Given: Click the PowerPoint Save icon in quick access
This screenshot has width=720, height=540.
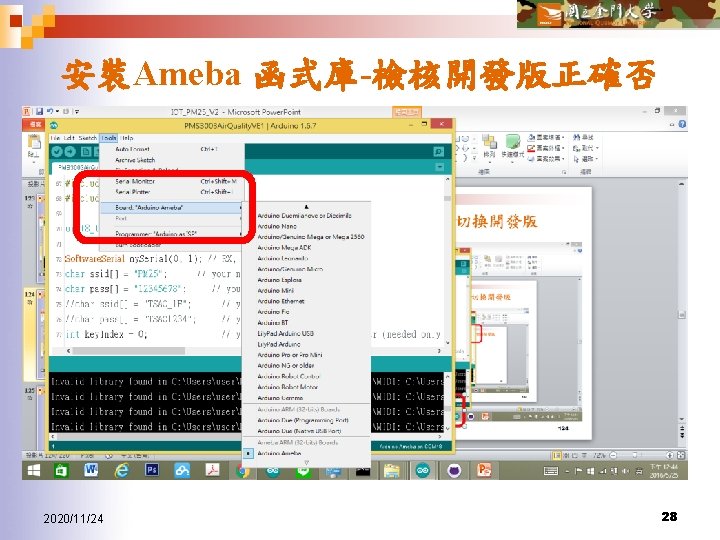Looking at the screenshot, I should click(39, 112).
